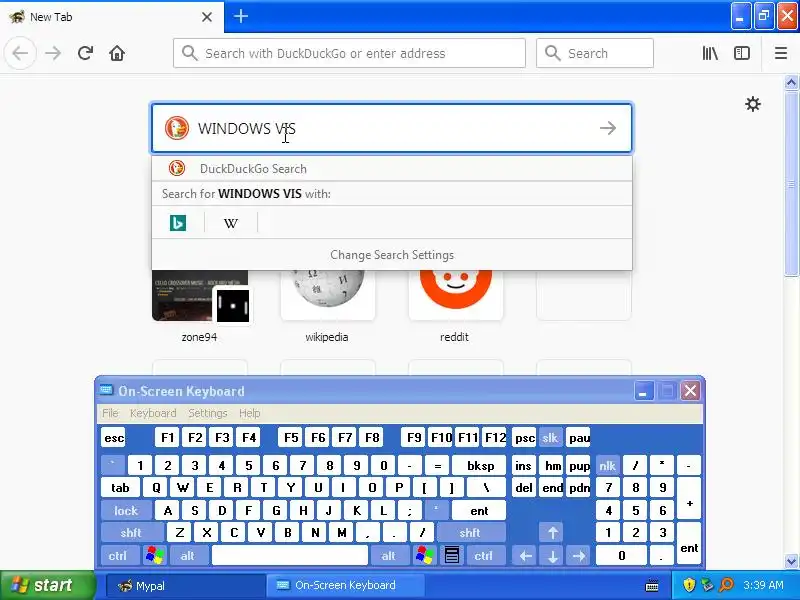Focus the address bar field
The image size is (800, 600).
[x=349, y=53]
